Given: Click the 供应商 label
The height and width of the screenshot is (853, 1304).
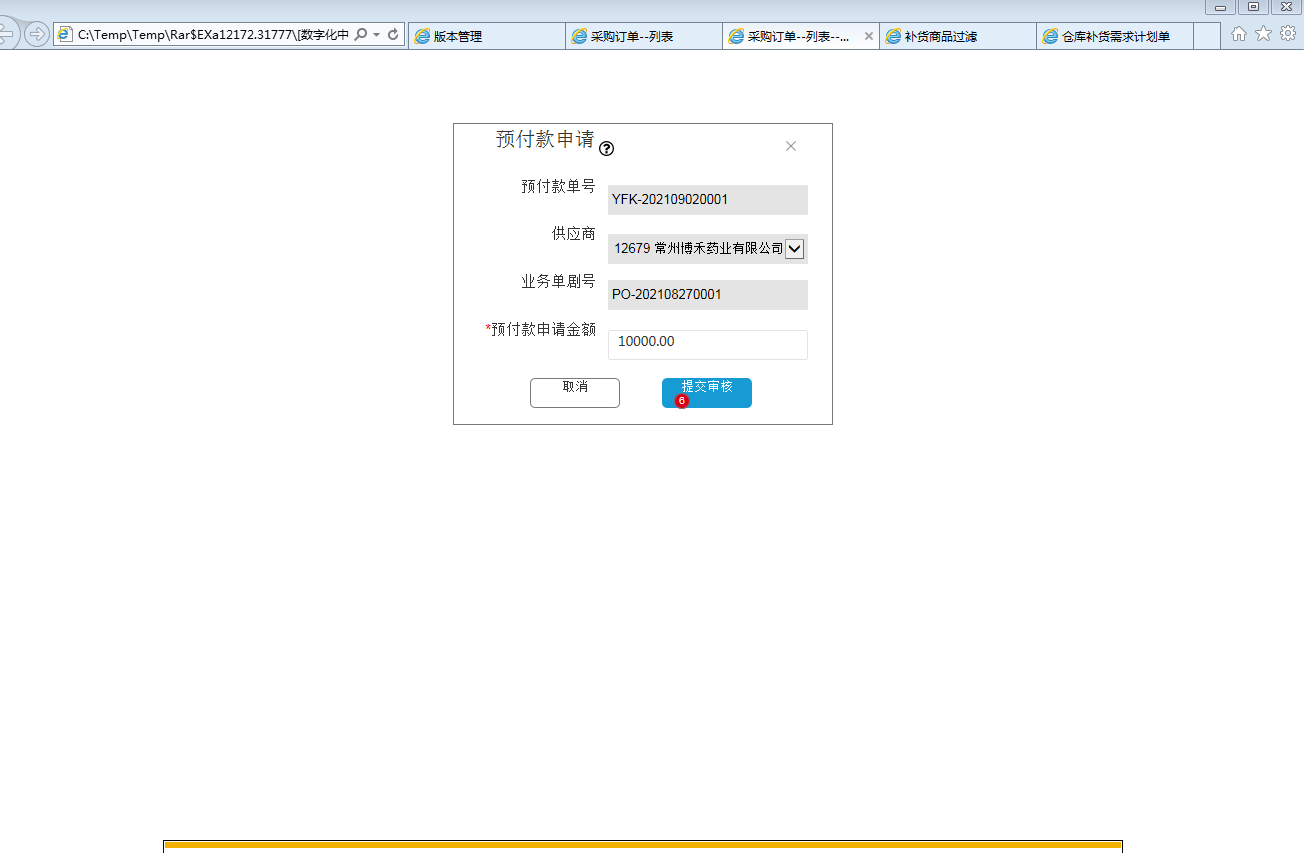Looking at the screenshot, I should tap(573, 234).
